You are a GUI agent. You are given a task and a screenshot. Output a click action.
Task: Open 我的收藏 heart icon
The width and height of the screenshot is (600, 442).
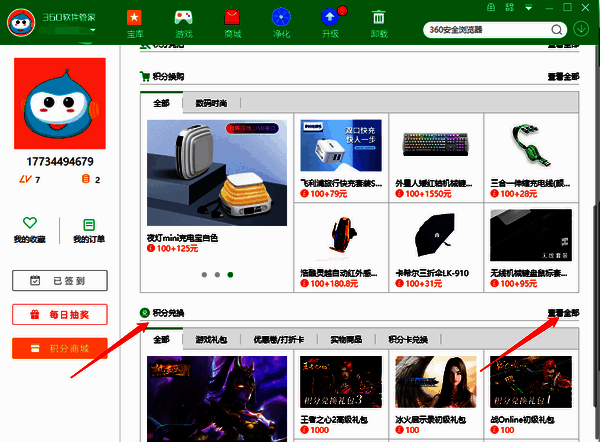click(x=30, y=223)
